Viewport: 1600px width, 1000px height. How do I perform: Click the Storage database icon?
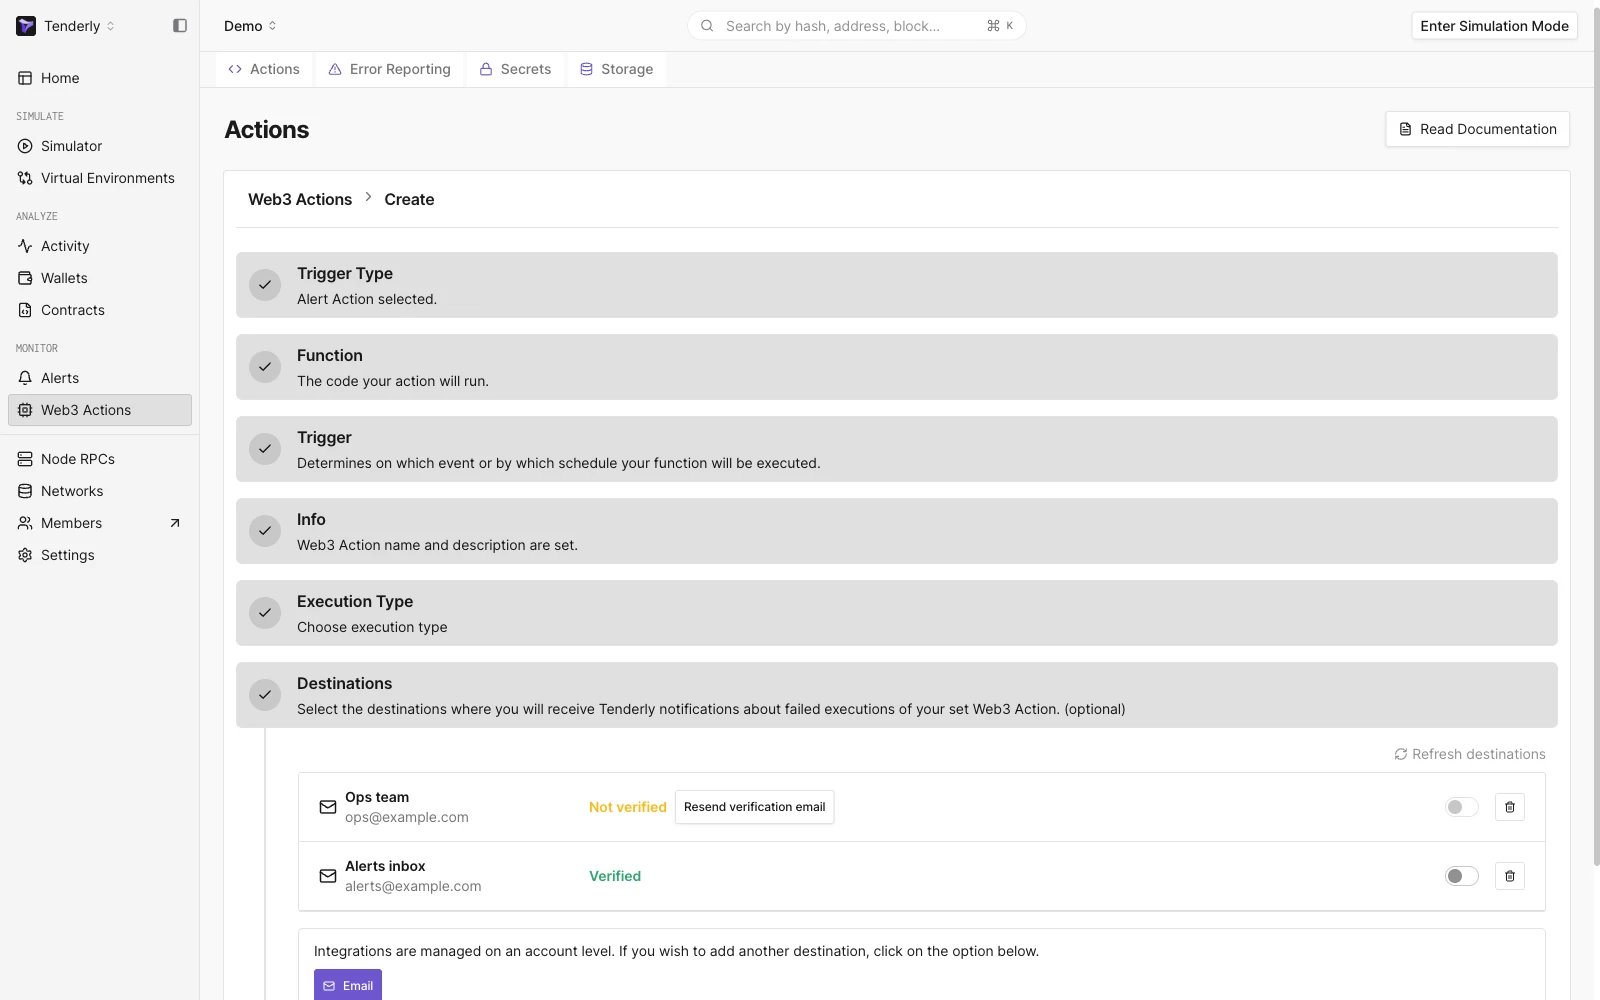(x=587, y=69)
